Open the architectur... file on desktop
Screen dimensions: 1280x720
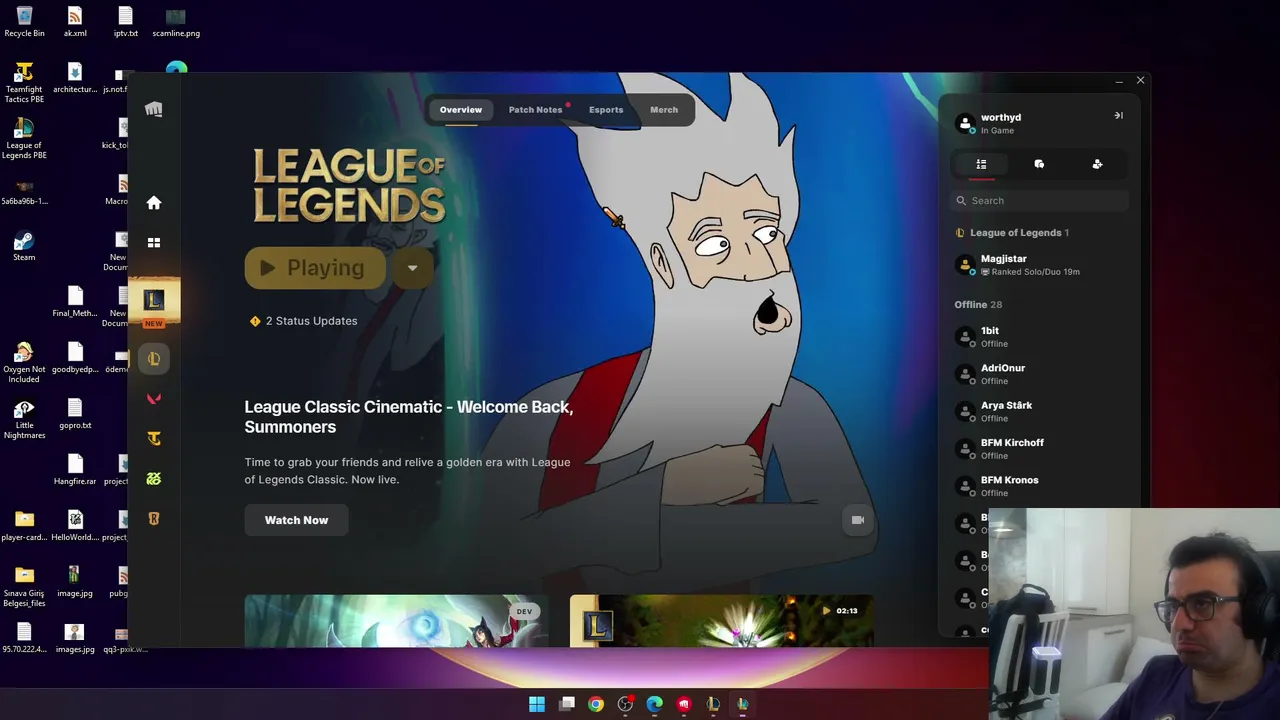click(75, 78)
